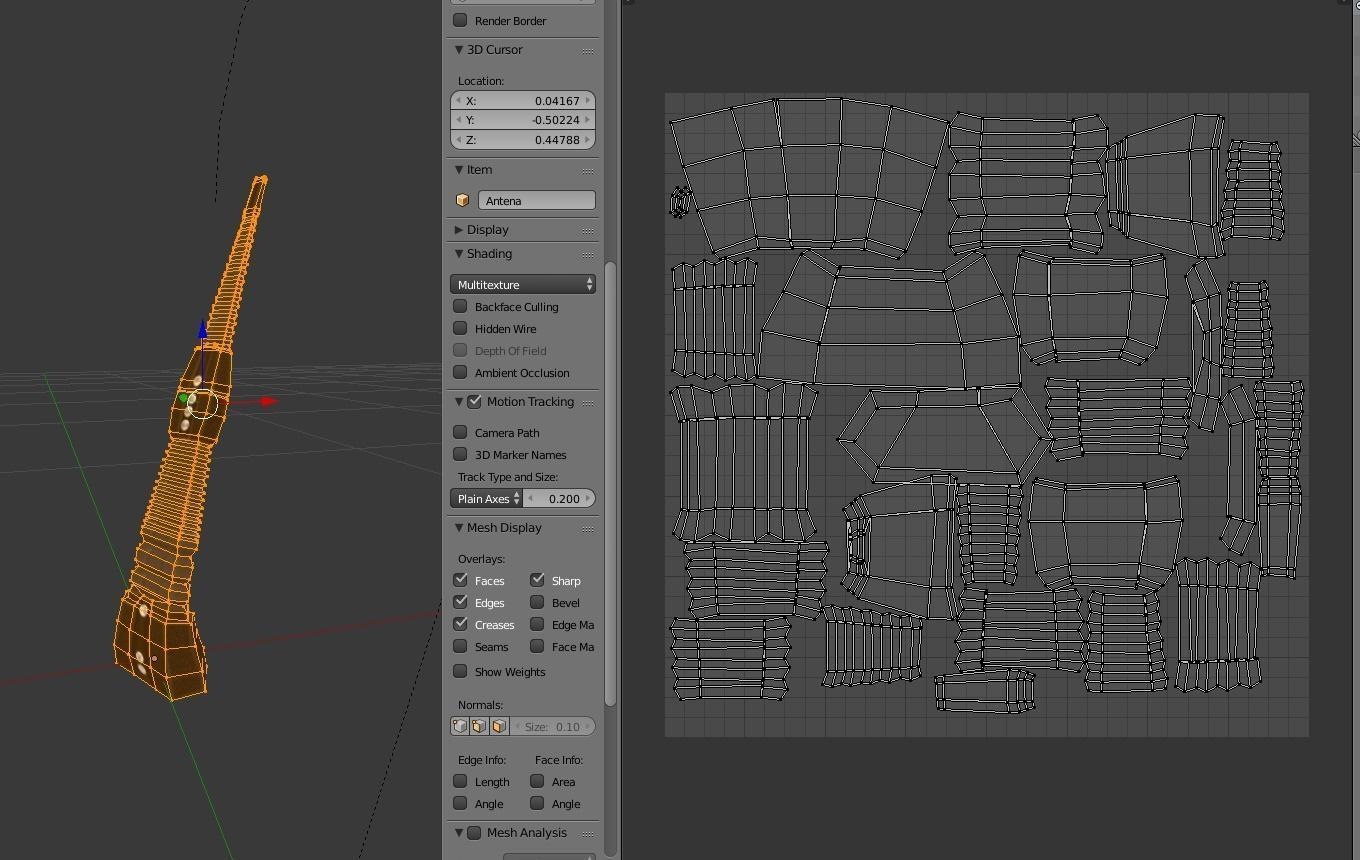
Task: Grab the Motion Tracking panel grip handle
Action: click(588, 402)
